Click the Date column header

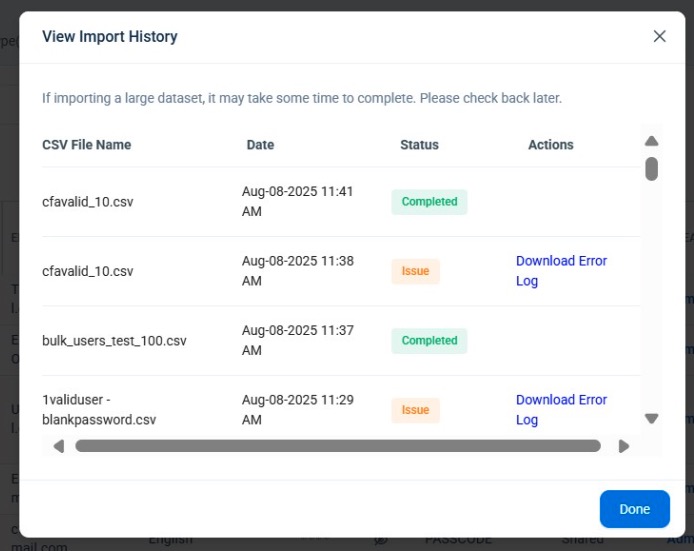[x=260, y=145]
